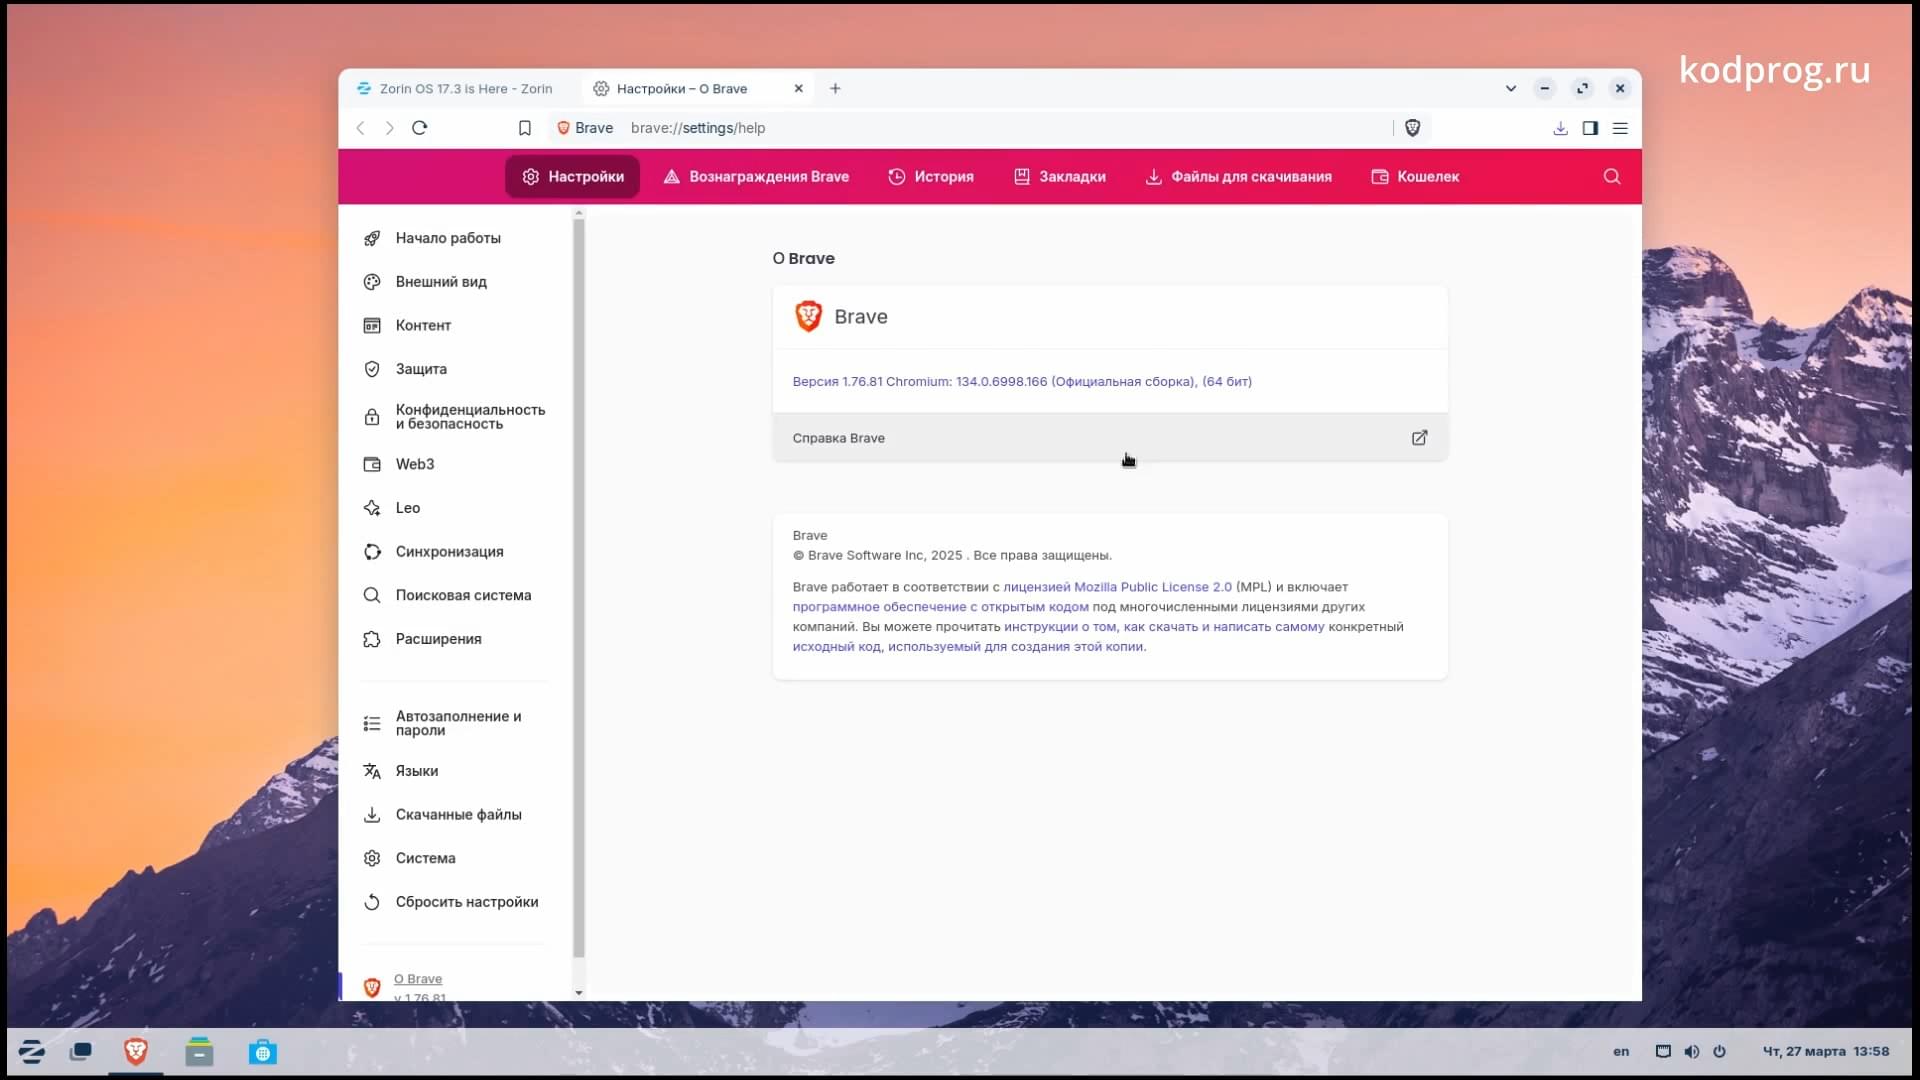The height and width of the screenshot is (1080, 1920).
Task: Click Brave icon in the taskbar
Action: pyautogui.click(x=136, y=1052)
